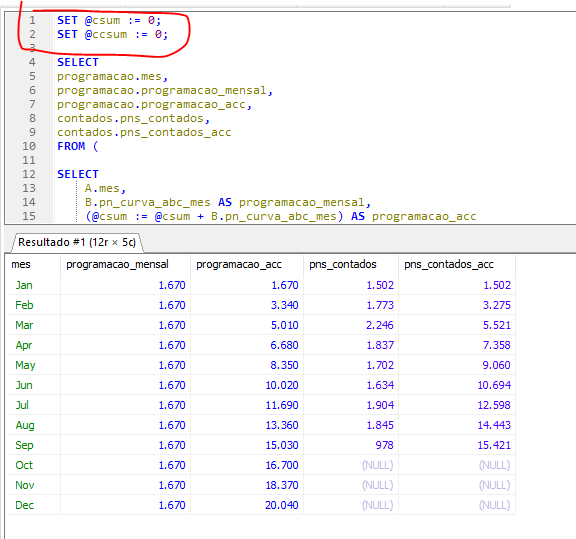
Task: Select the Mar pns_contados_acc cell 5.521
Action: pos(457,325)
